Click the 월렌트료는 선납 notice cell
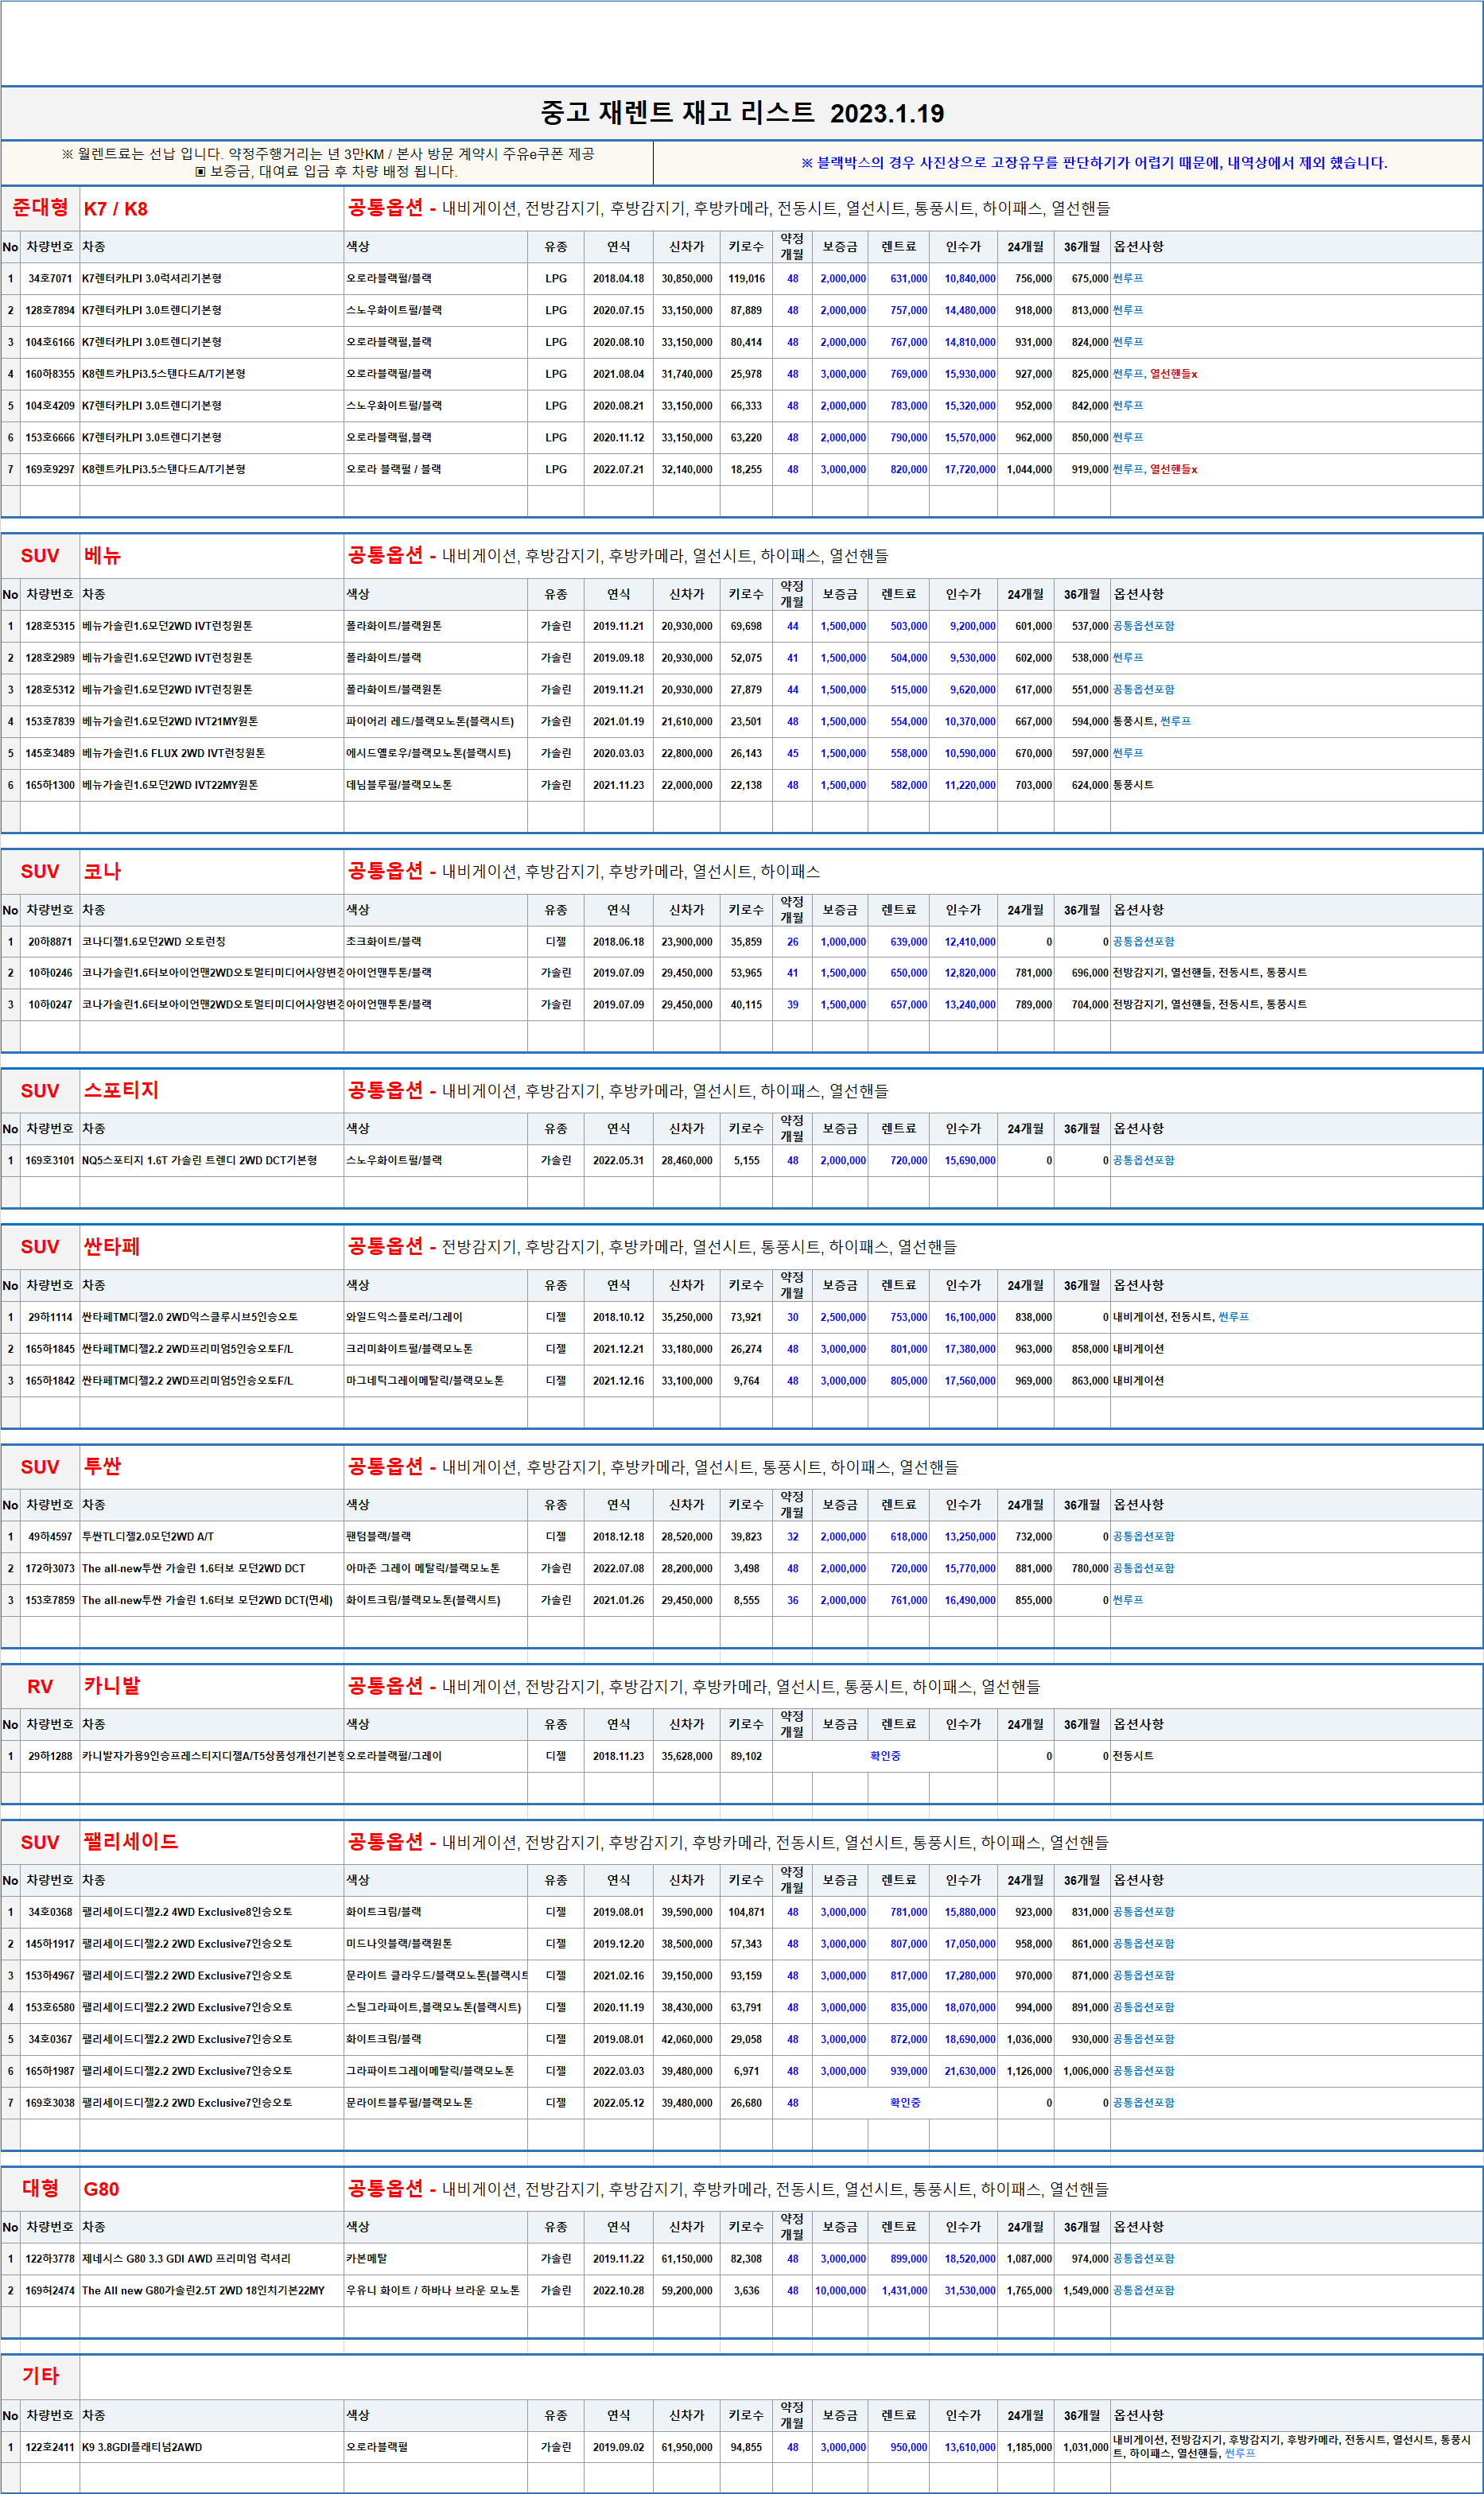This screenshot has height=2494, width=1484. pos(327,163)
